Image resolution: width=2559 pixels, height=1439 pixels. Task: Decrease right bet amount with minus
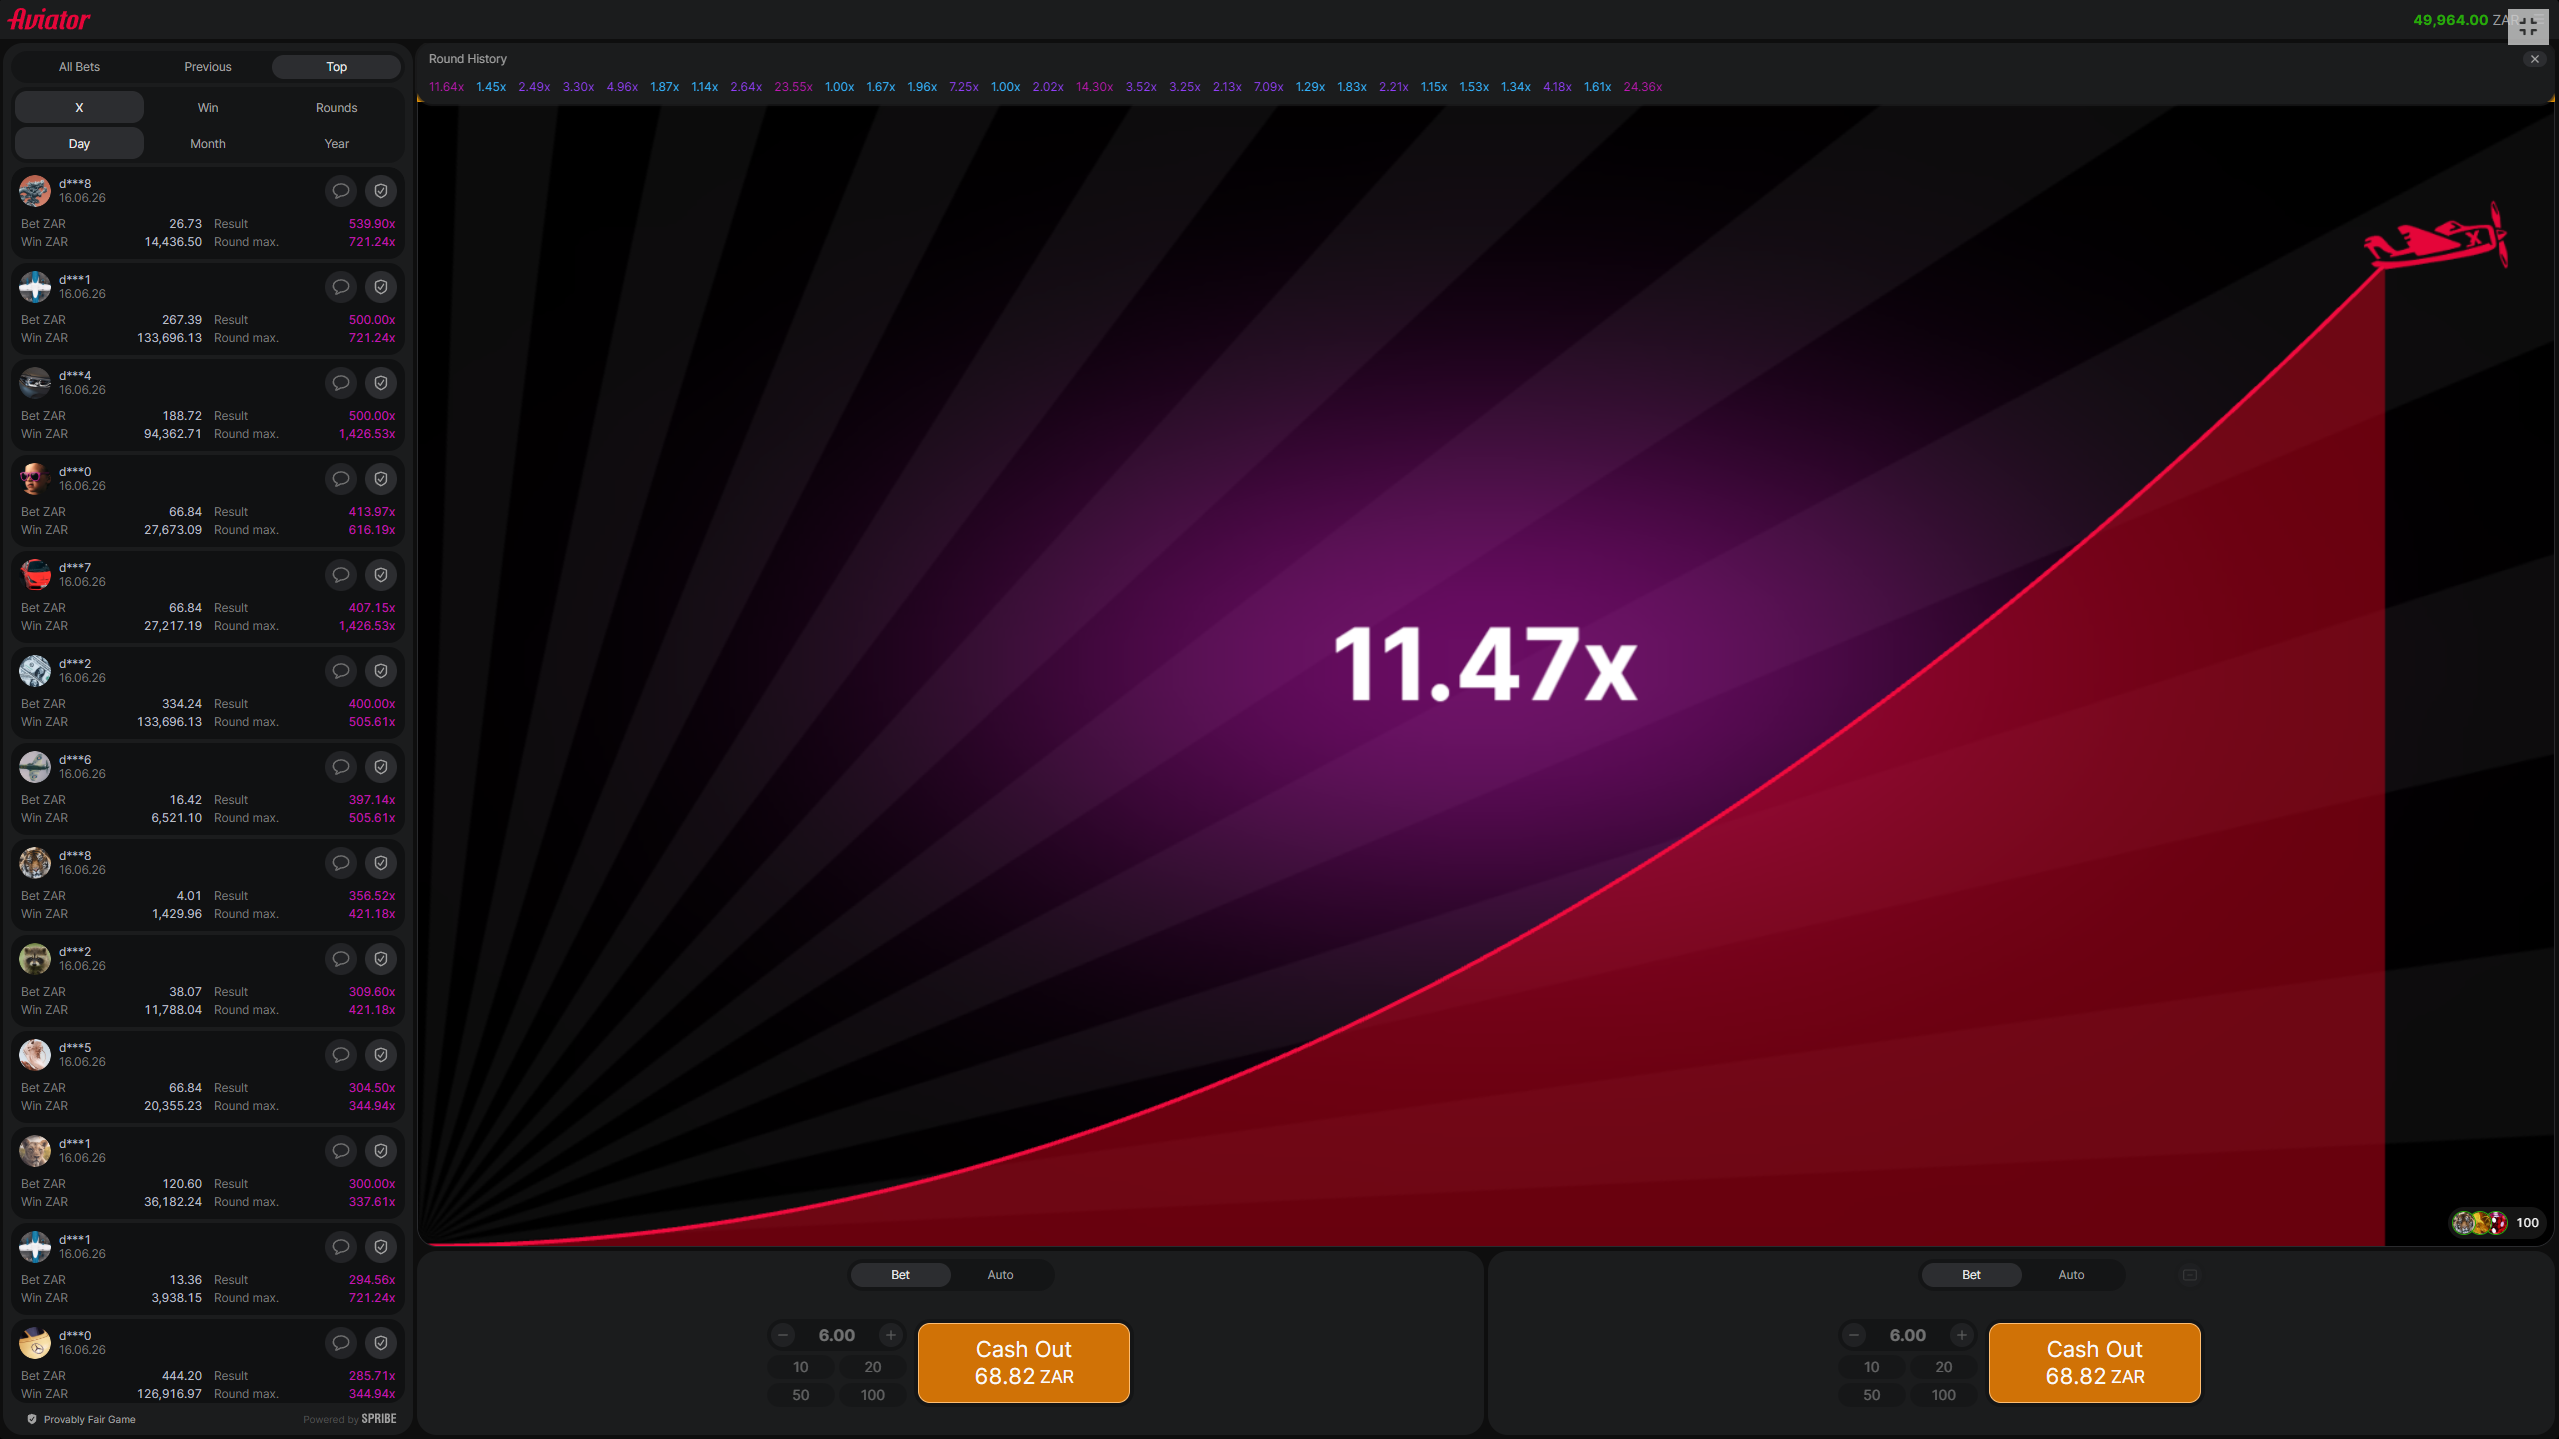(1854, 1335)
